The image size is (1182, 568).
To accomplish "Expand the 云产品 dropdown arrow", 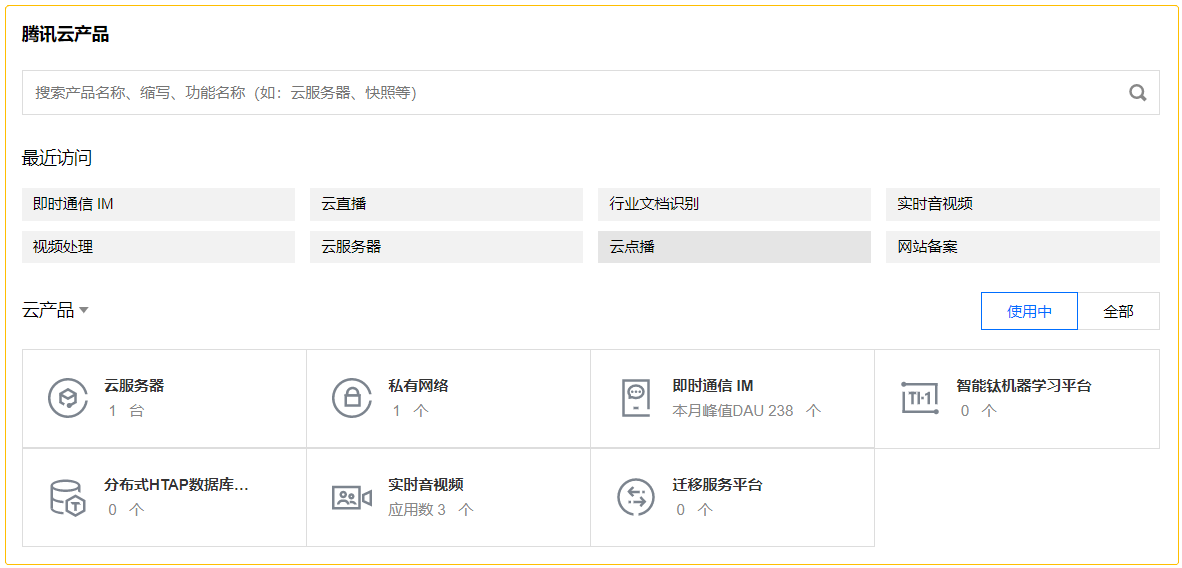I will coord(84,310).
